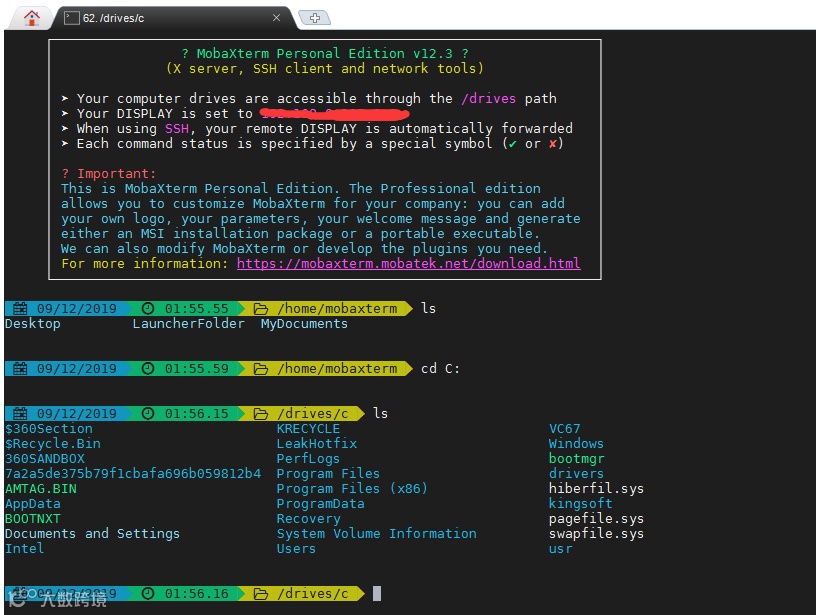Screen dimensions: 816x615
Task: Click the calendar icon on the first prompt line
Action: tap(20, 309)
